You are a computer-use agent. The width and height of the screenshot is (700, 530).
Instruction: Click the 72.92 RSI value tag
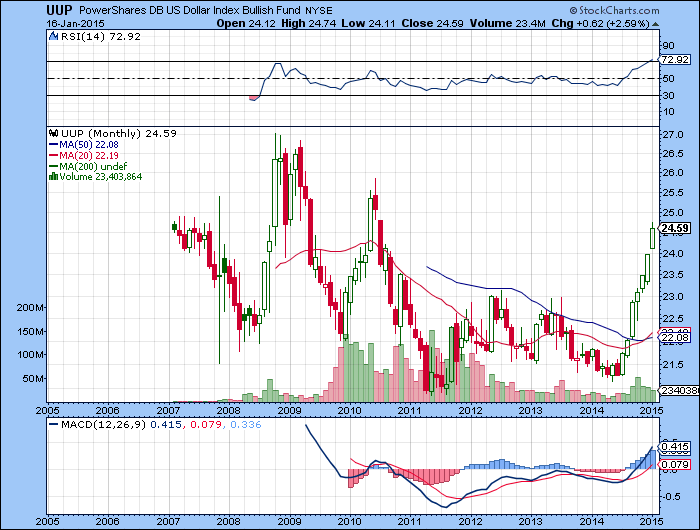click(675, 59)
